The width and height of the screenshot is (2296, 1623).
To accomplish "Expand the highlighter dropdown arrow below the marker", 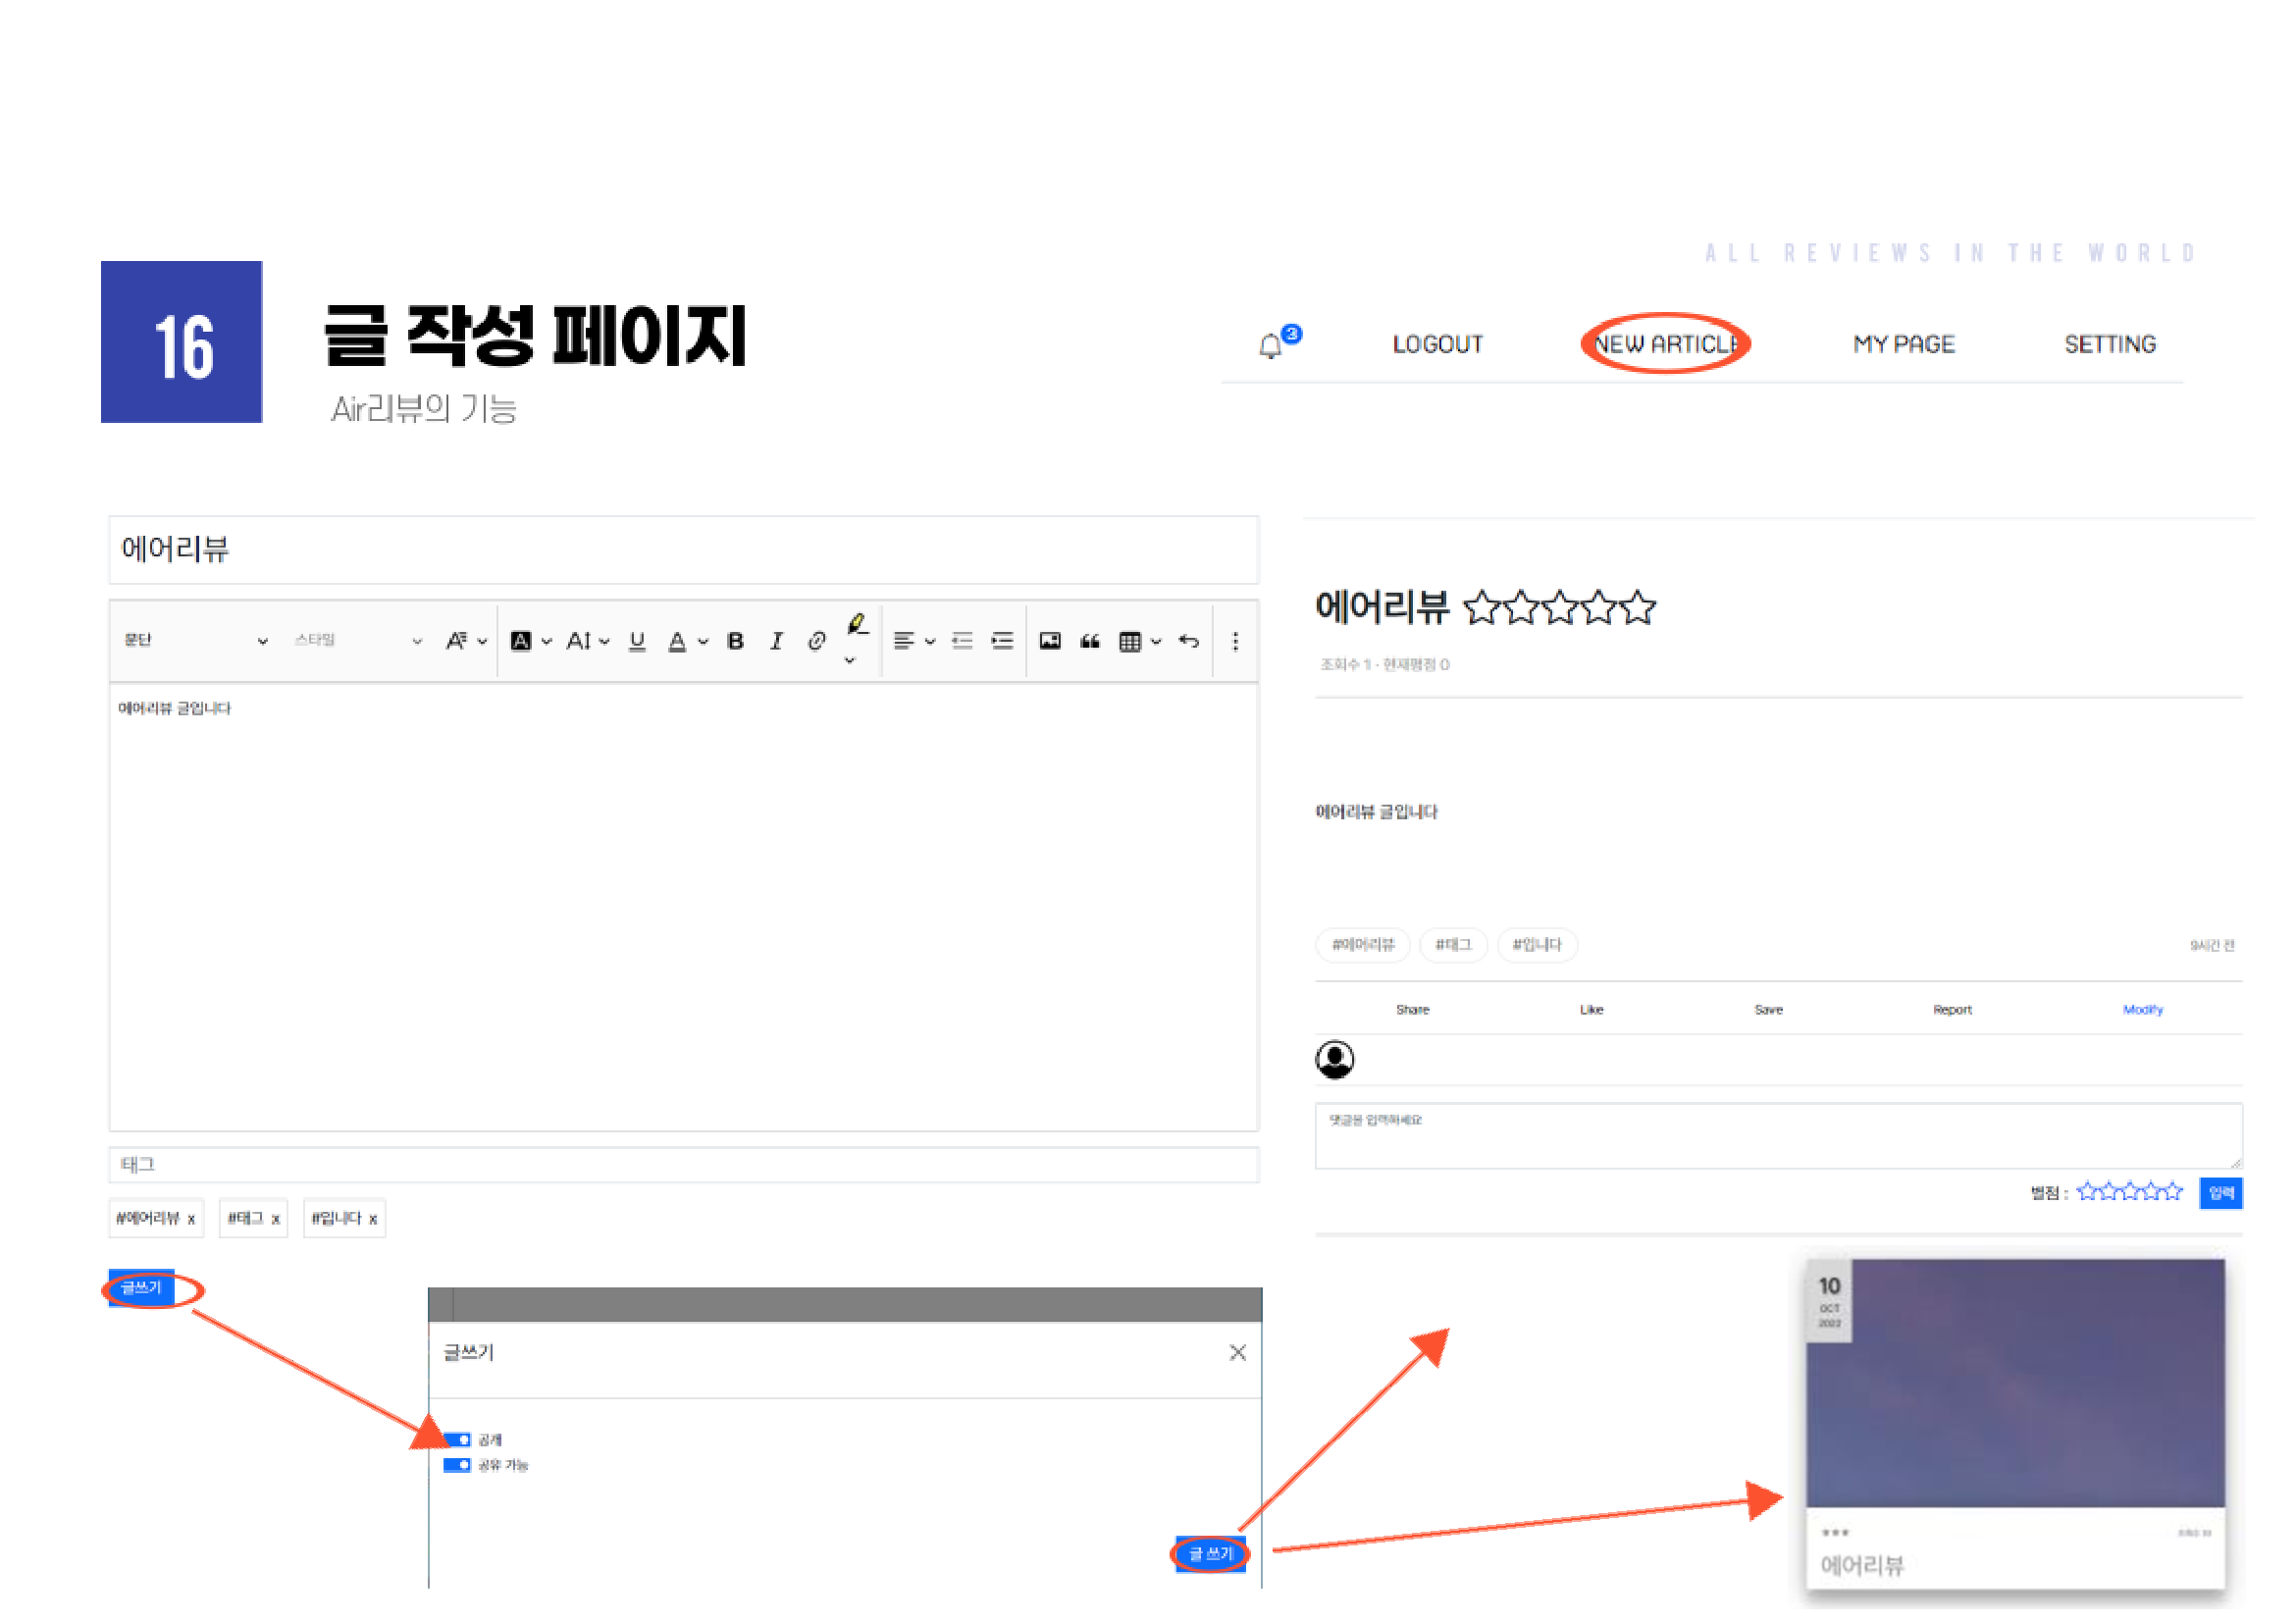I will (850, 660).
